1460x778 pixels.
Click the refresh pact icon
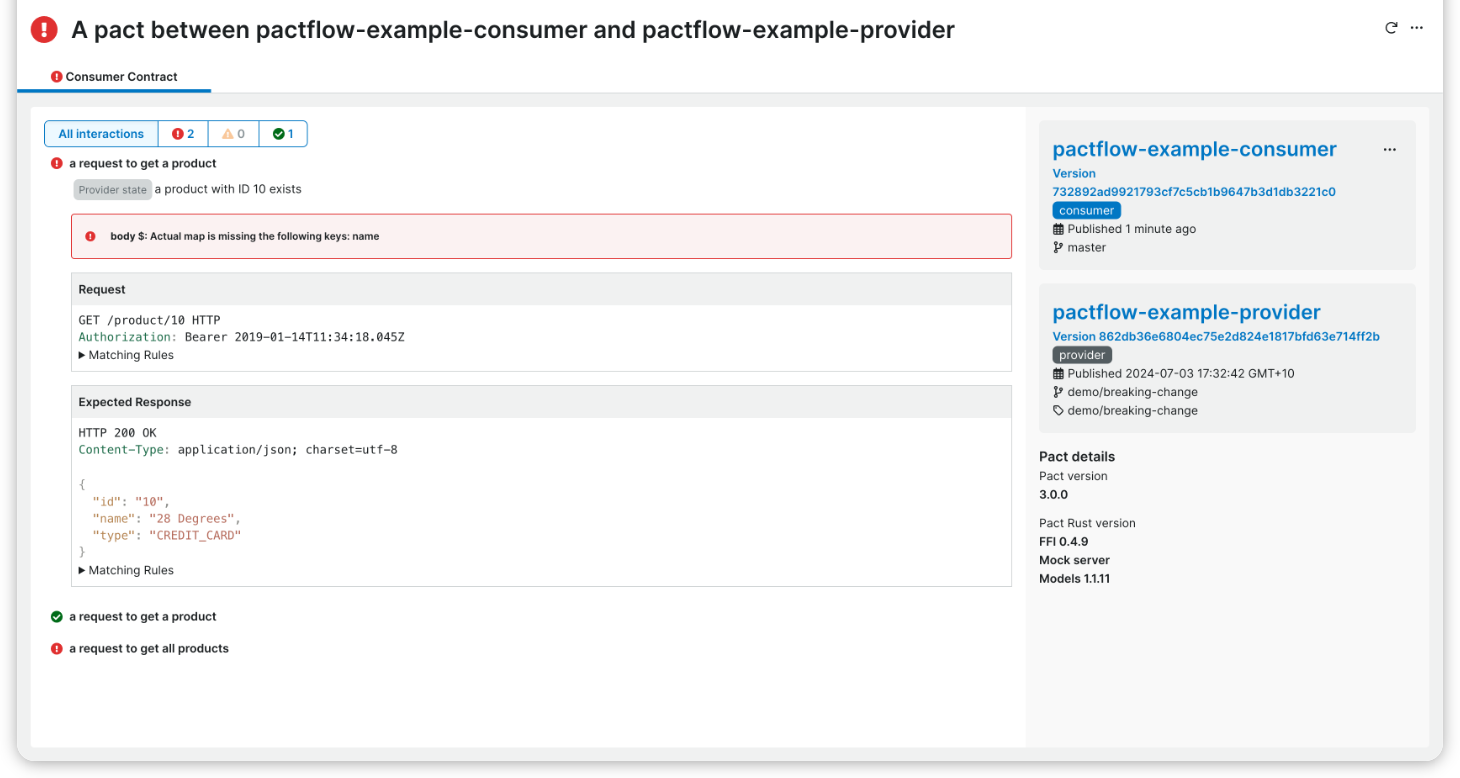point(1390,28)
